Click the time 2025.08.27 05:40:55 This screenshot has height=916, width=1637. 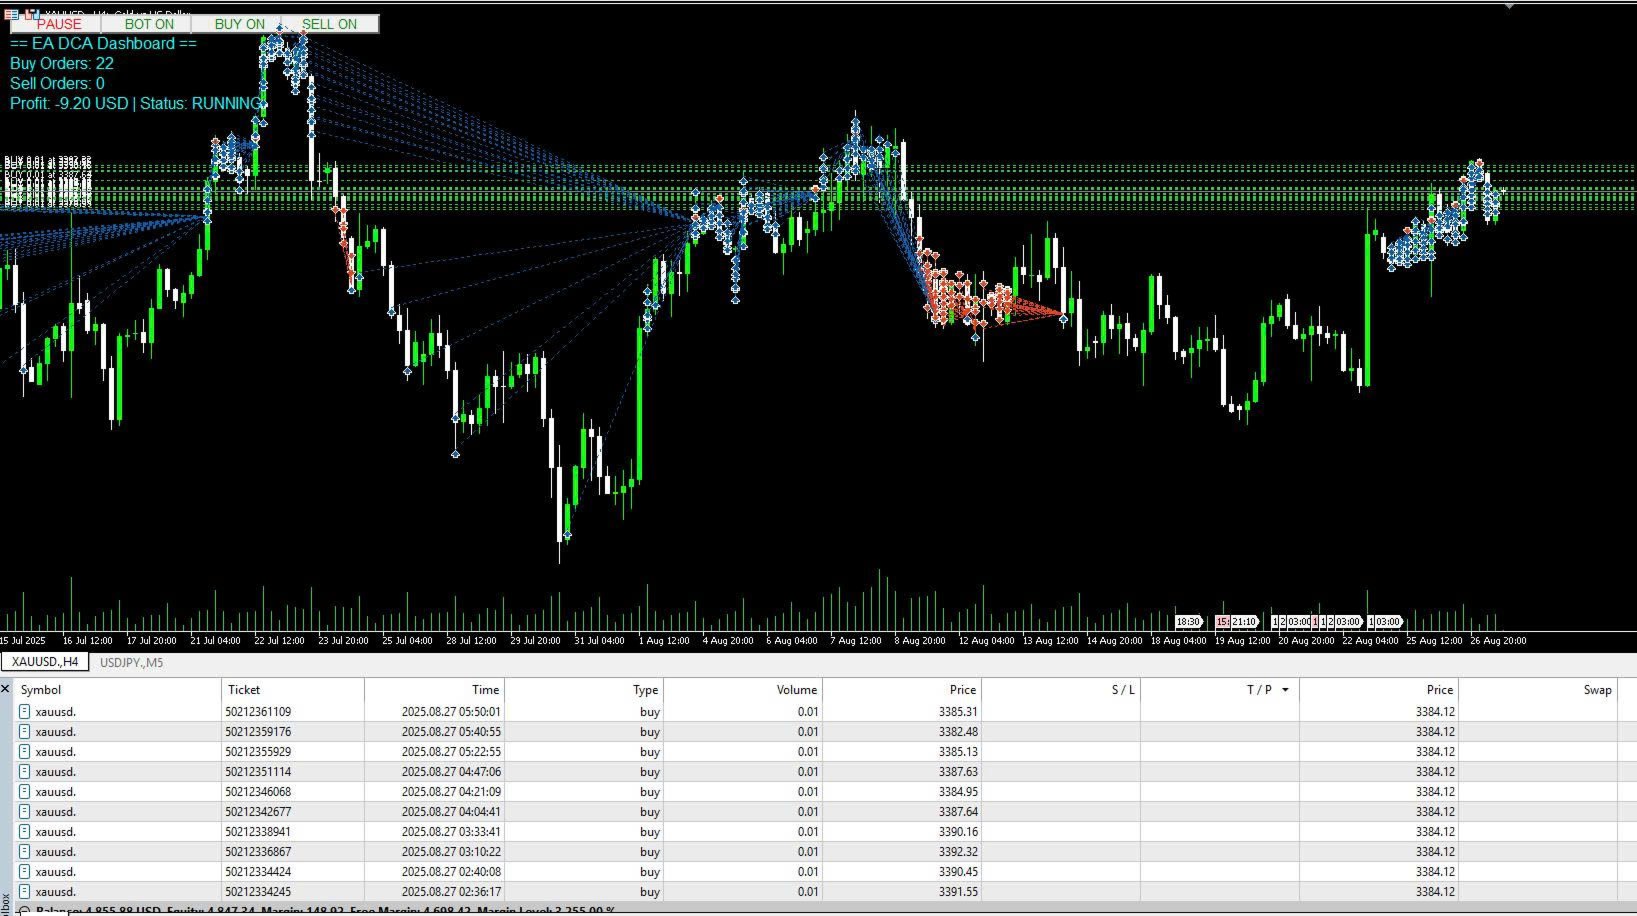tap(451, 732)
